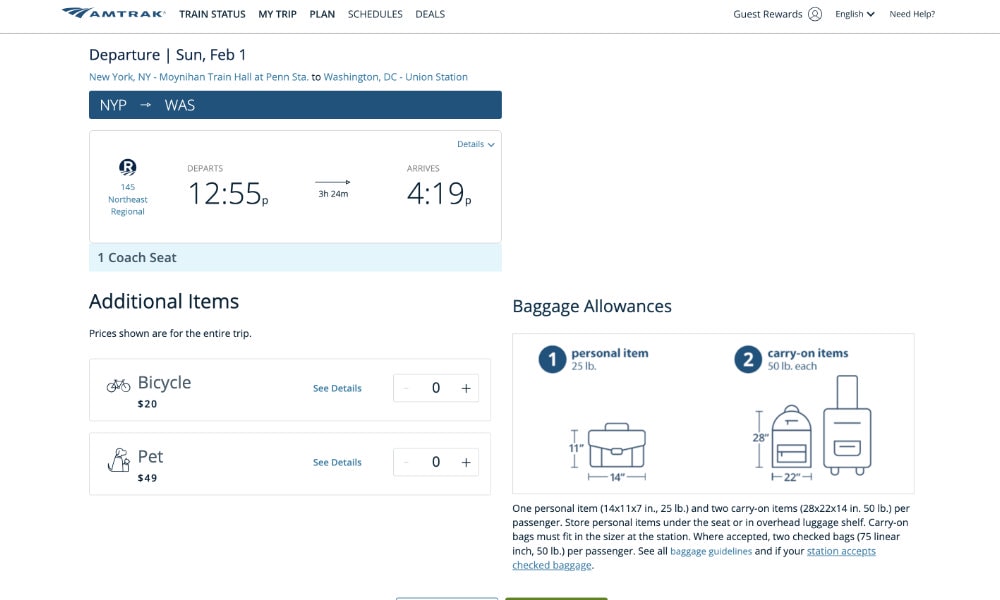This screenshot has width=1000, height=600.
Task: Decrease Pet quantity with minus button
Action: click(x=406, y=462)
